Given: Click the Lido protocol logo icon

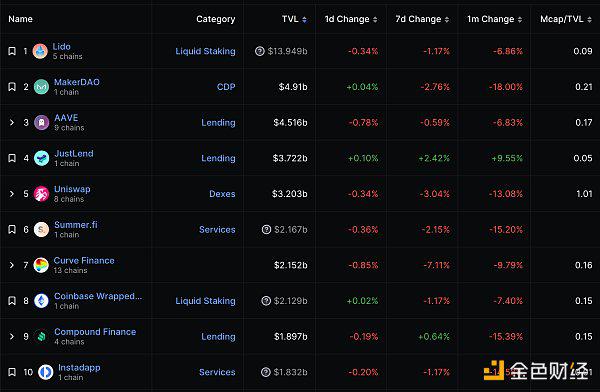Looking at the screenshot, I should (40, 51).
